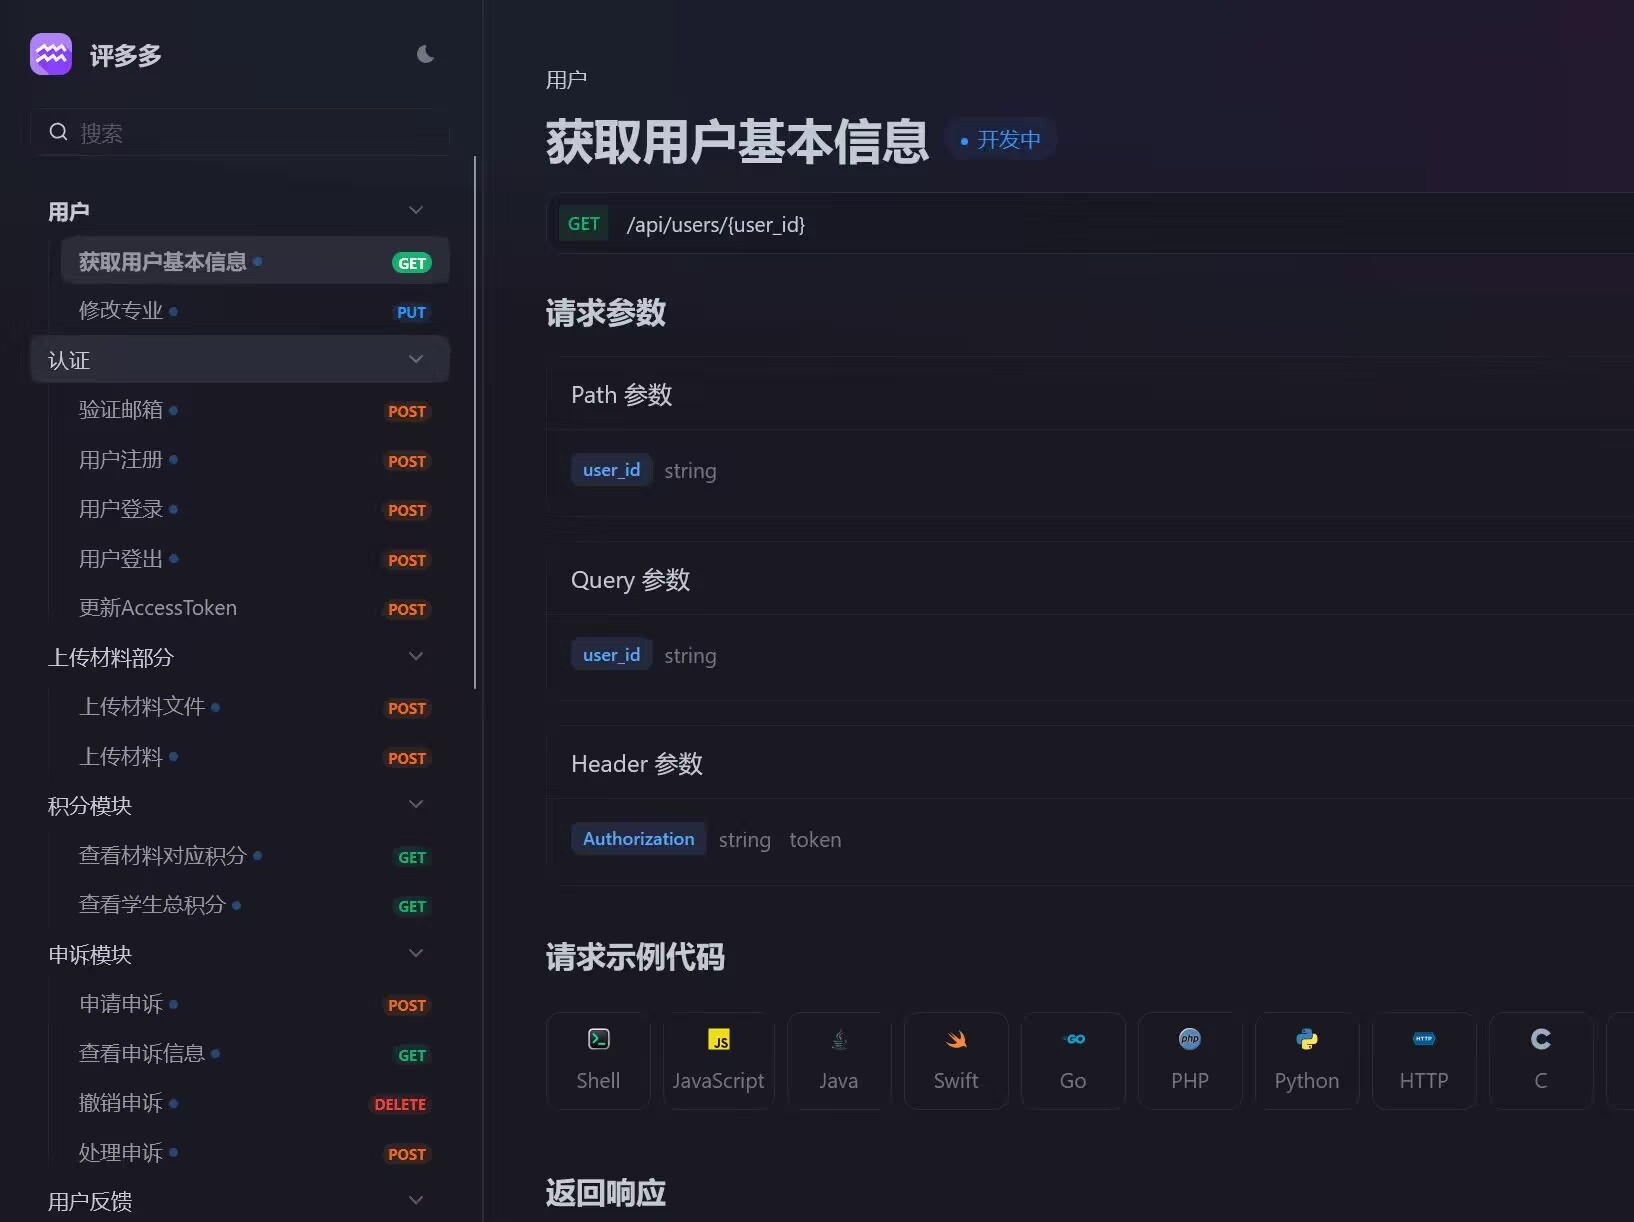1634x1222 pixels.
Task: Click the 返回响应 heading
Action: pos(606,1192)
